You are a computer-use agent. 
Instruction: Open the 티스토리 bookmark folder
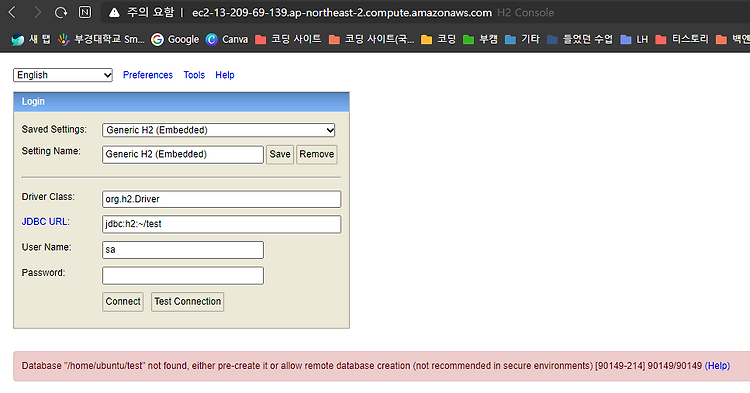pos(682,39)
